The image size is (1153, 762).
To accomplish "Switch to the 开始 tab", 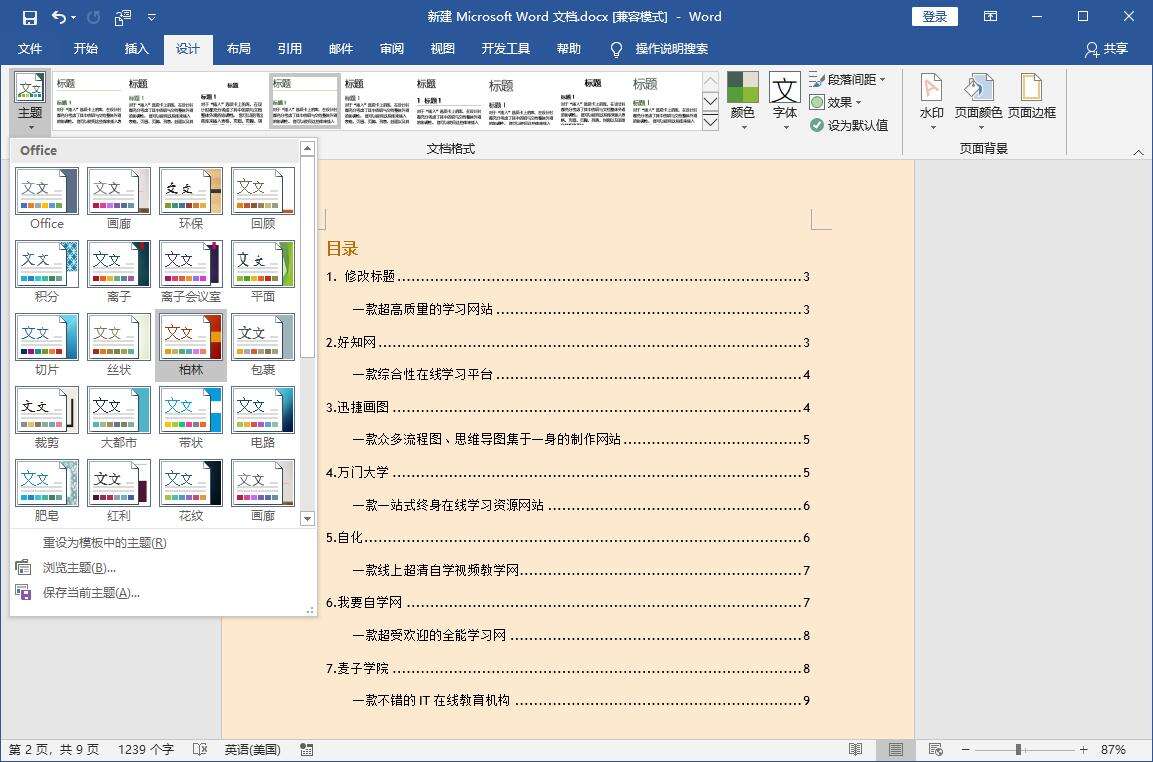I will tap(85, 49).
